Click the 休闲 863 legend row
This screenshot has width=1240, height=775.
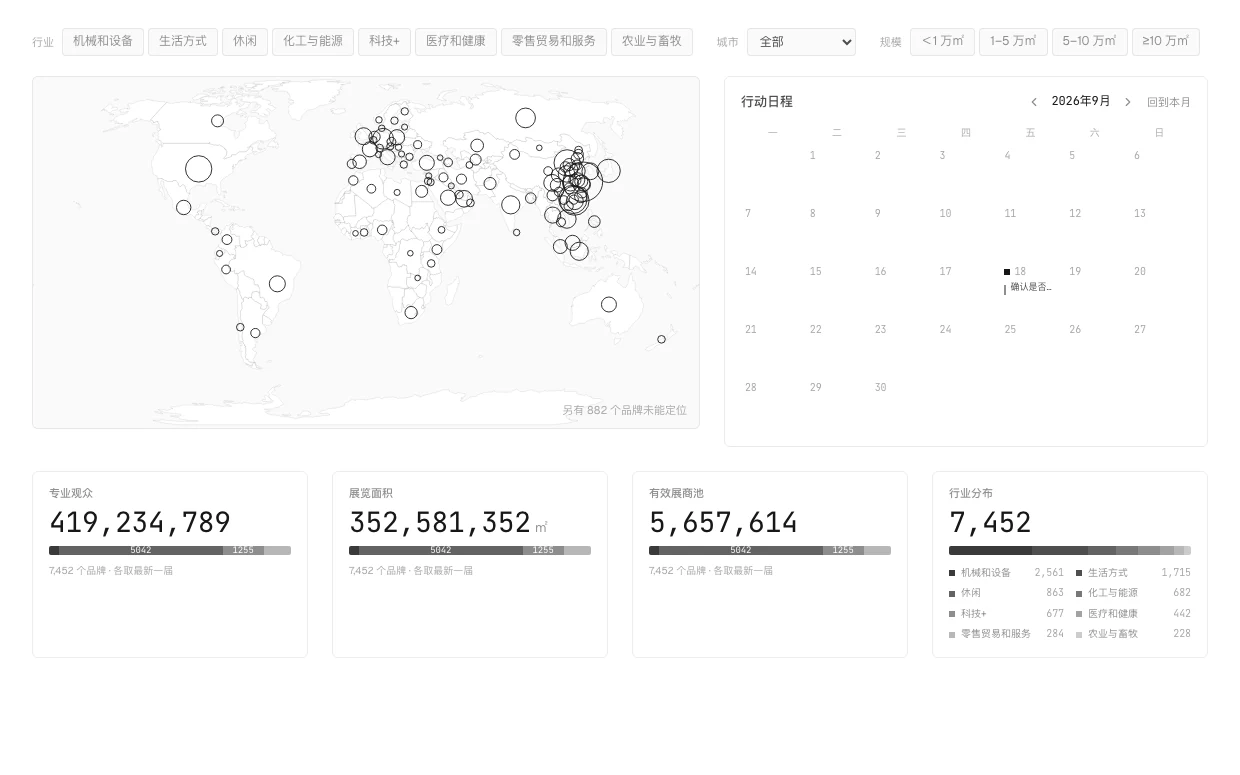click(x=1006, y=593)
